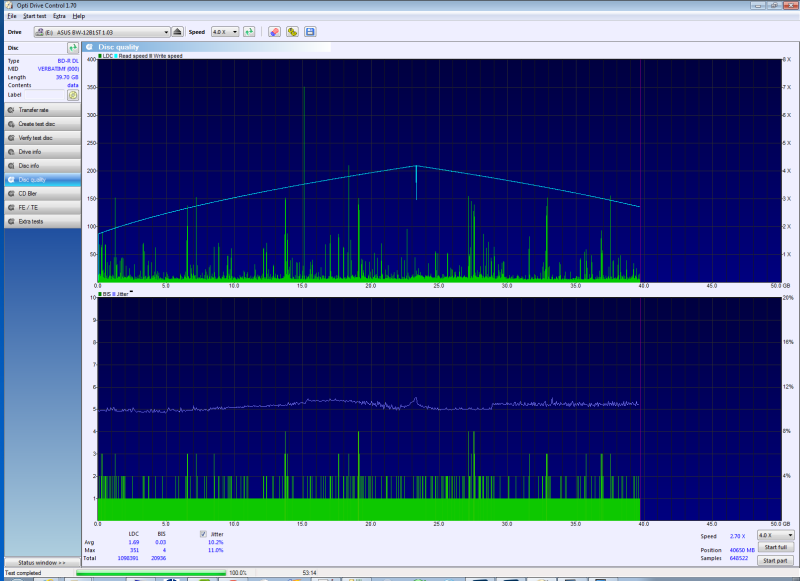The width and height of the screenshot is (800, 581).
Task: Open the Extra tests section
Action: 43,221
